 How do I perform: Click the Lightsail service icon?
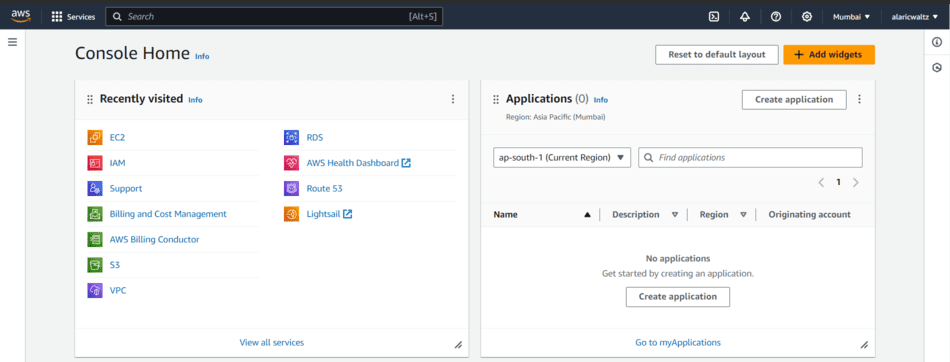pos(291,214)
